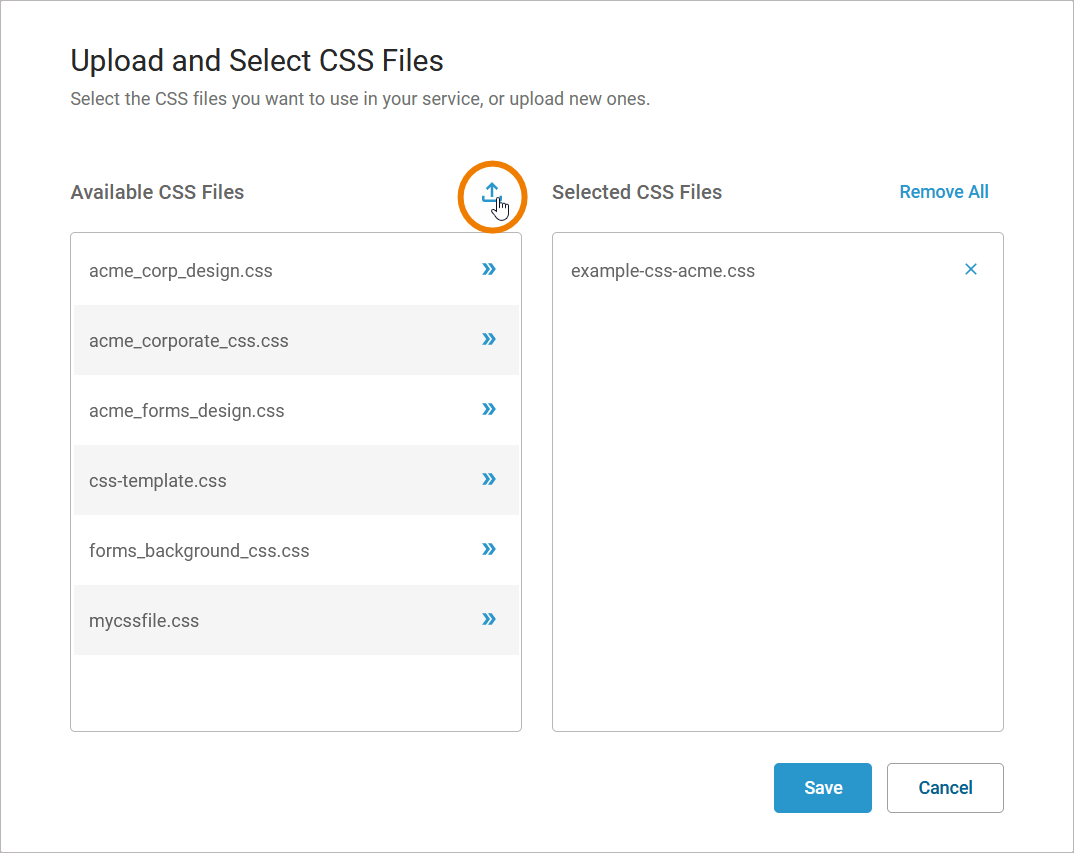Select the forms_background_css.css file name
Image resolution: width=1074 pixels, height=853 pixels.
coord(199,551)
